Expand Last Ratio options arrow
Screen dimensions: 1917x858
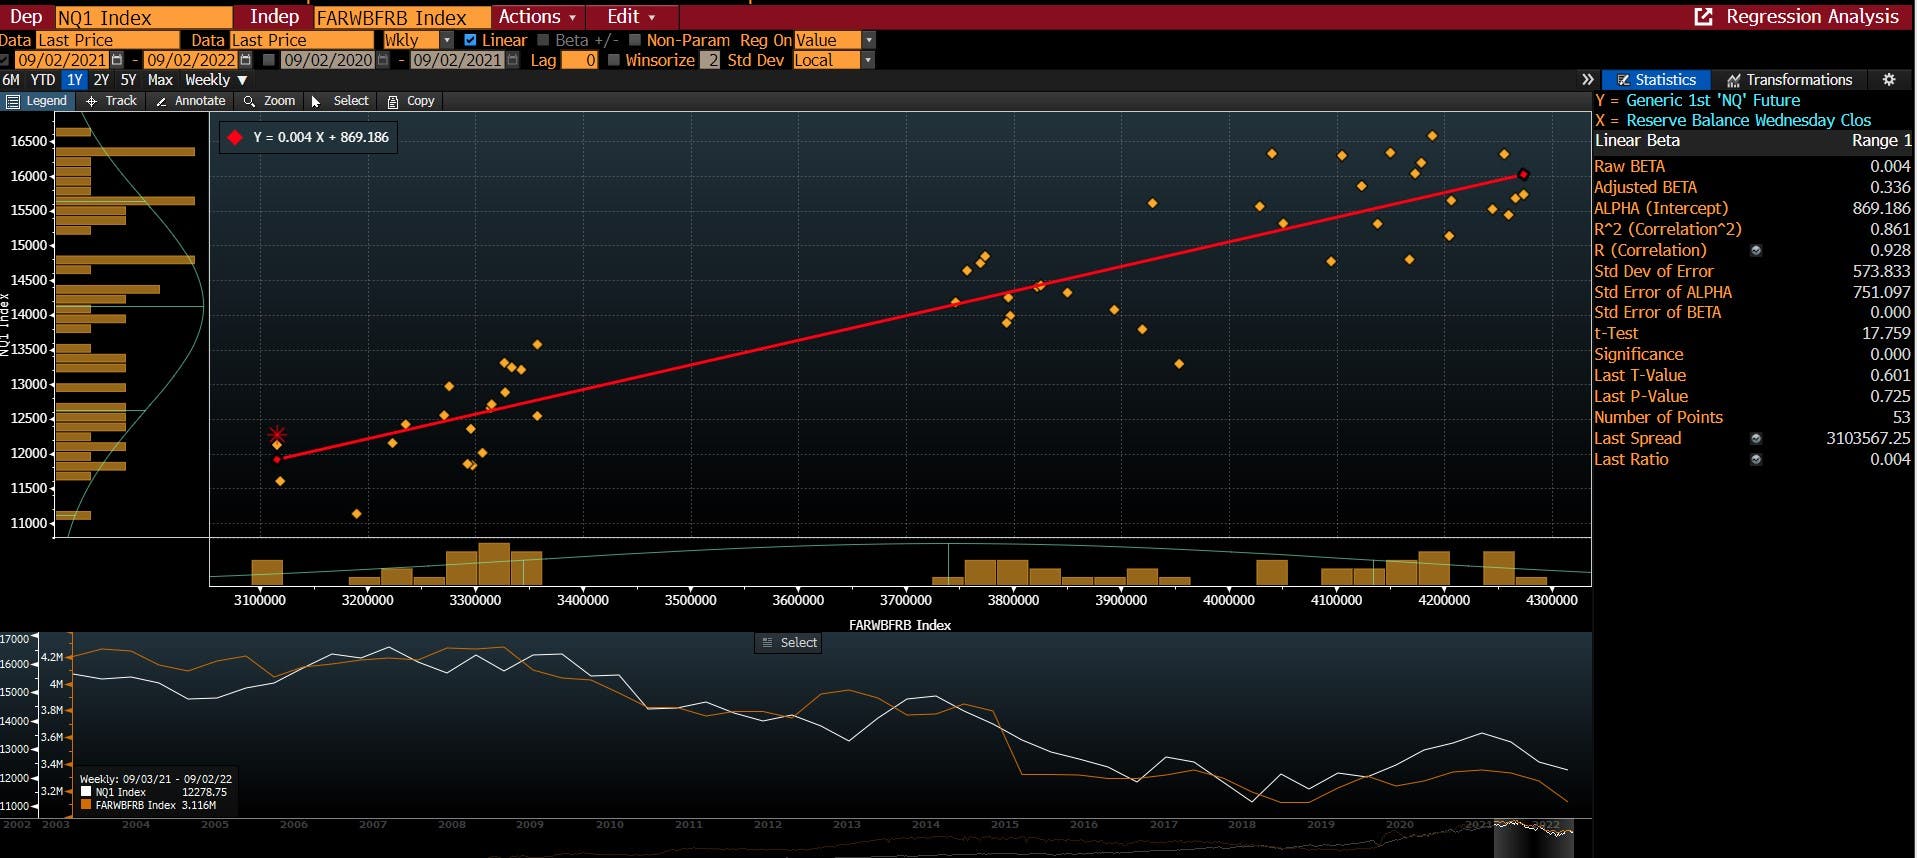tap(1756, 459)
